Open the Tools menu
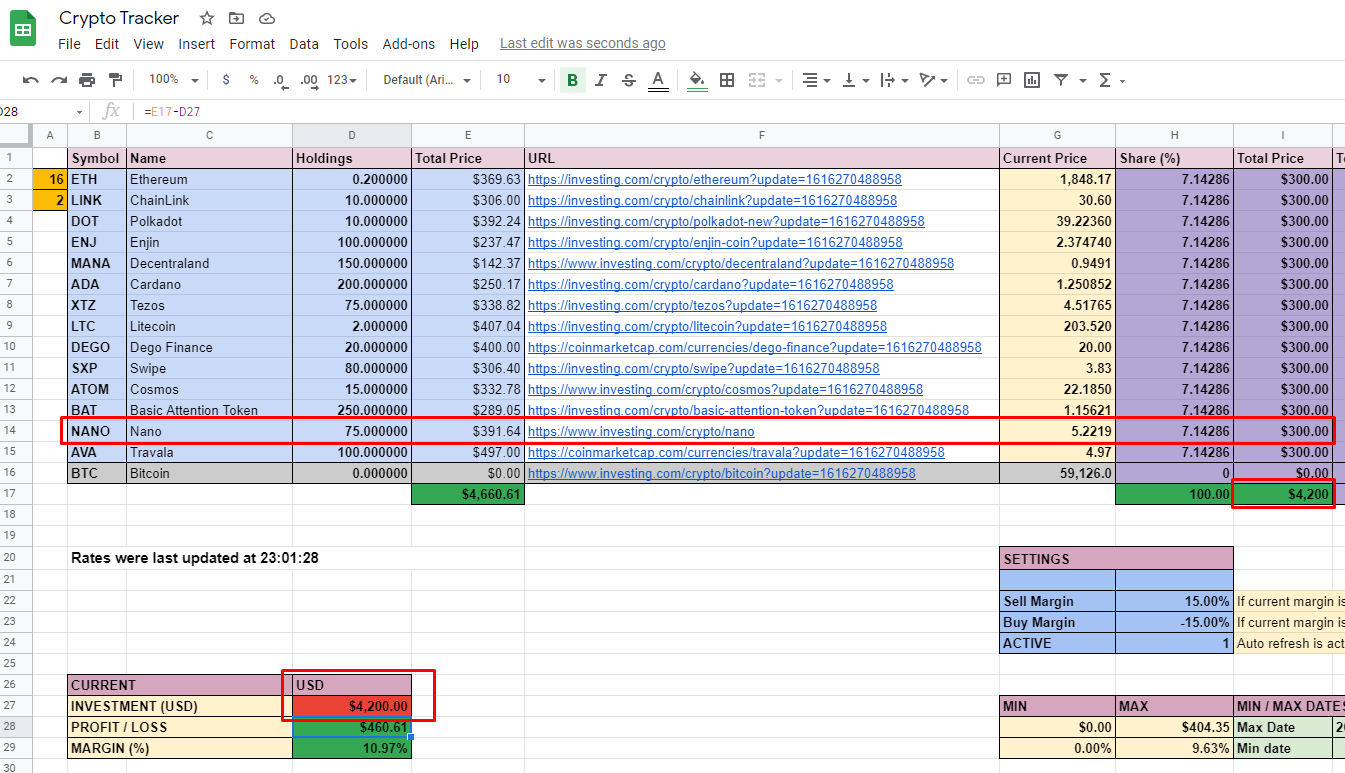1345x773 pixels. [x=351, y=44]
